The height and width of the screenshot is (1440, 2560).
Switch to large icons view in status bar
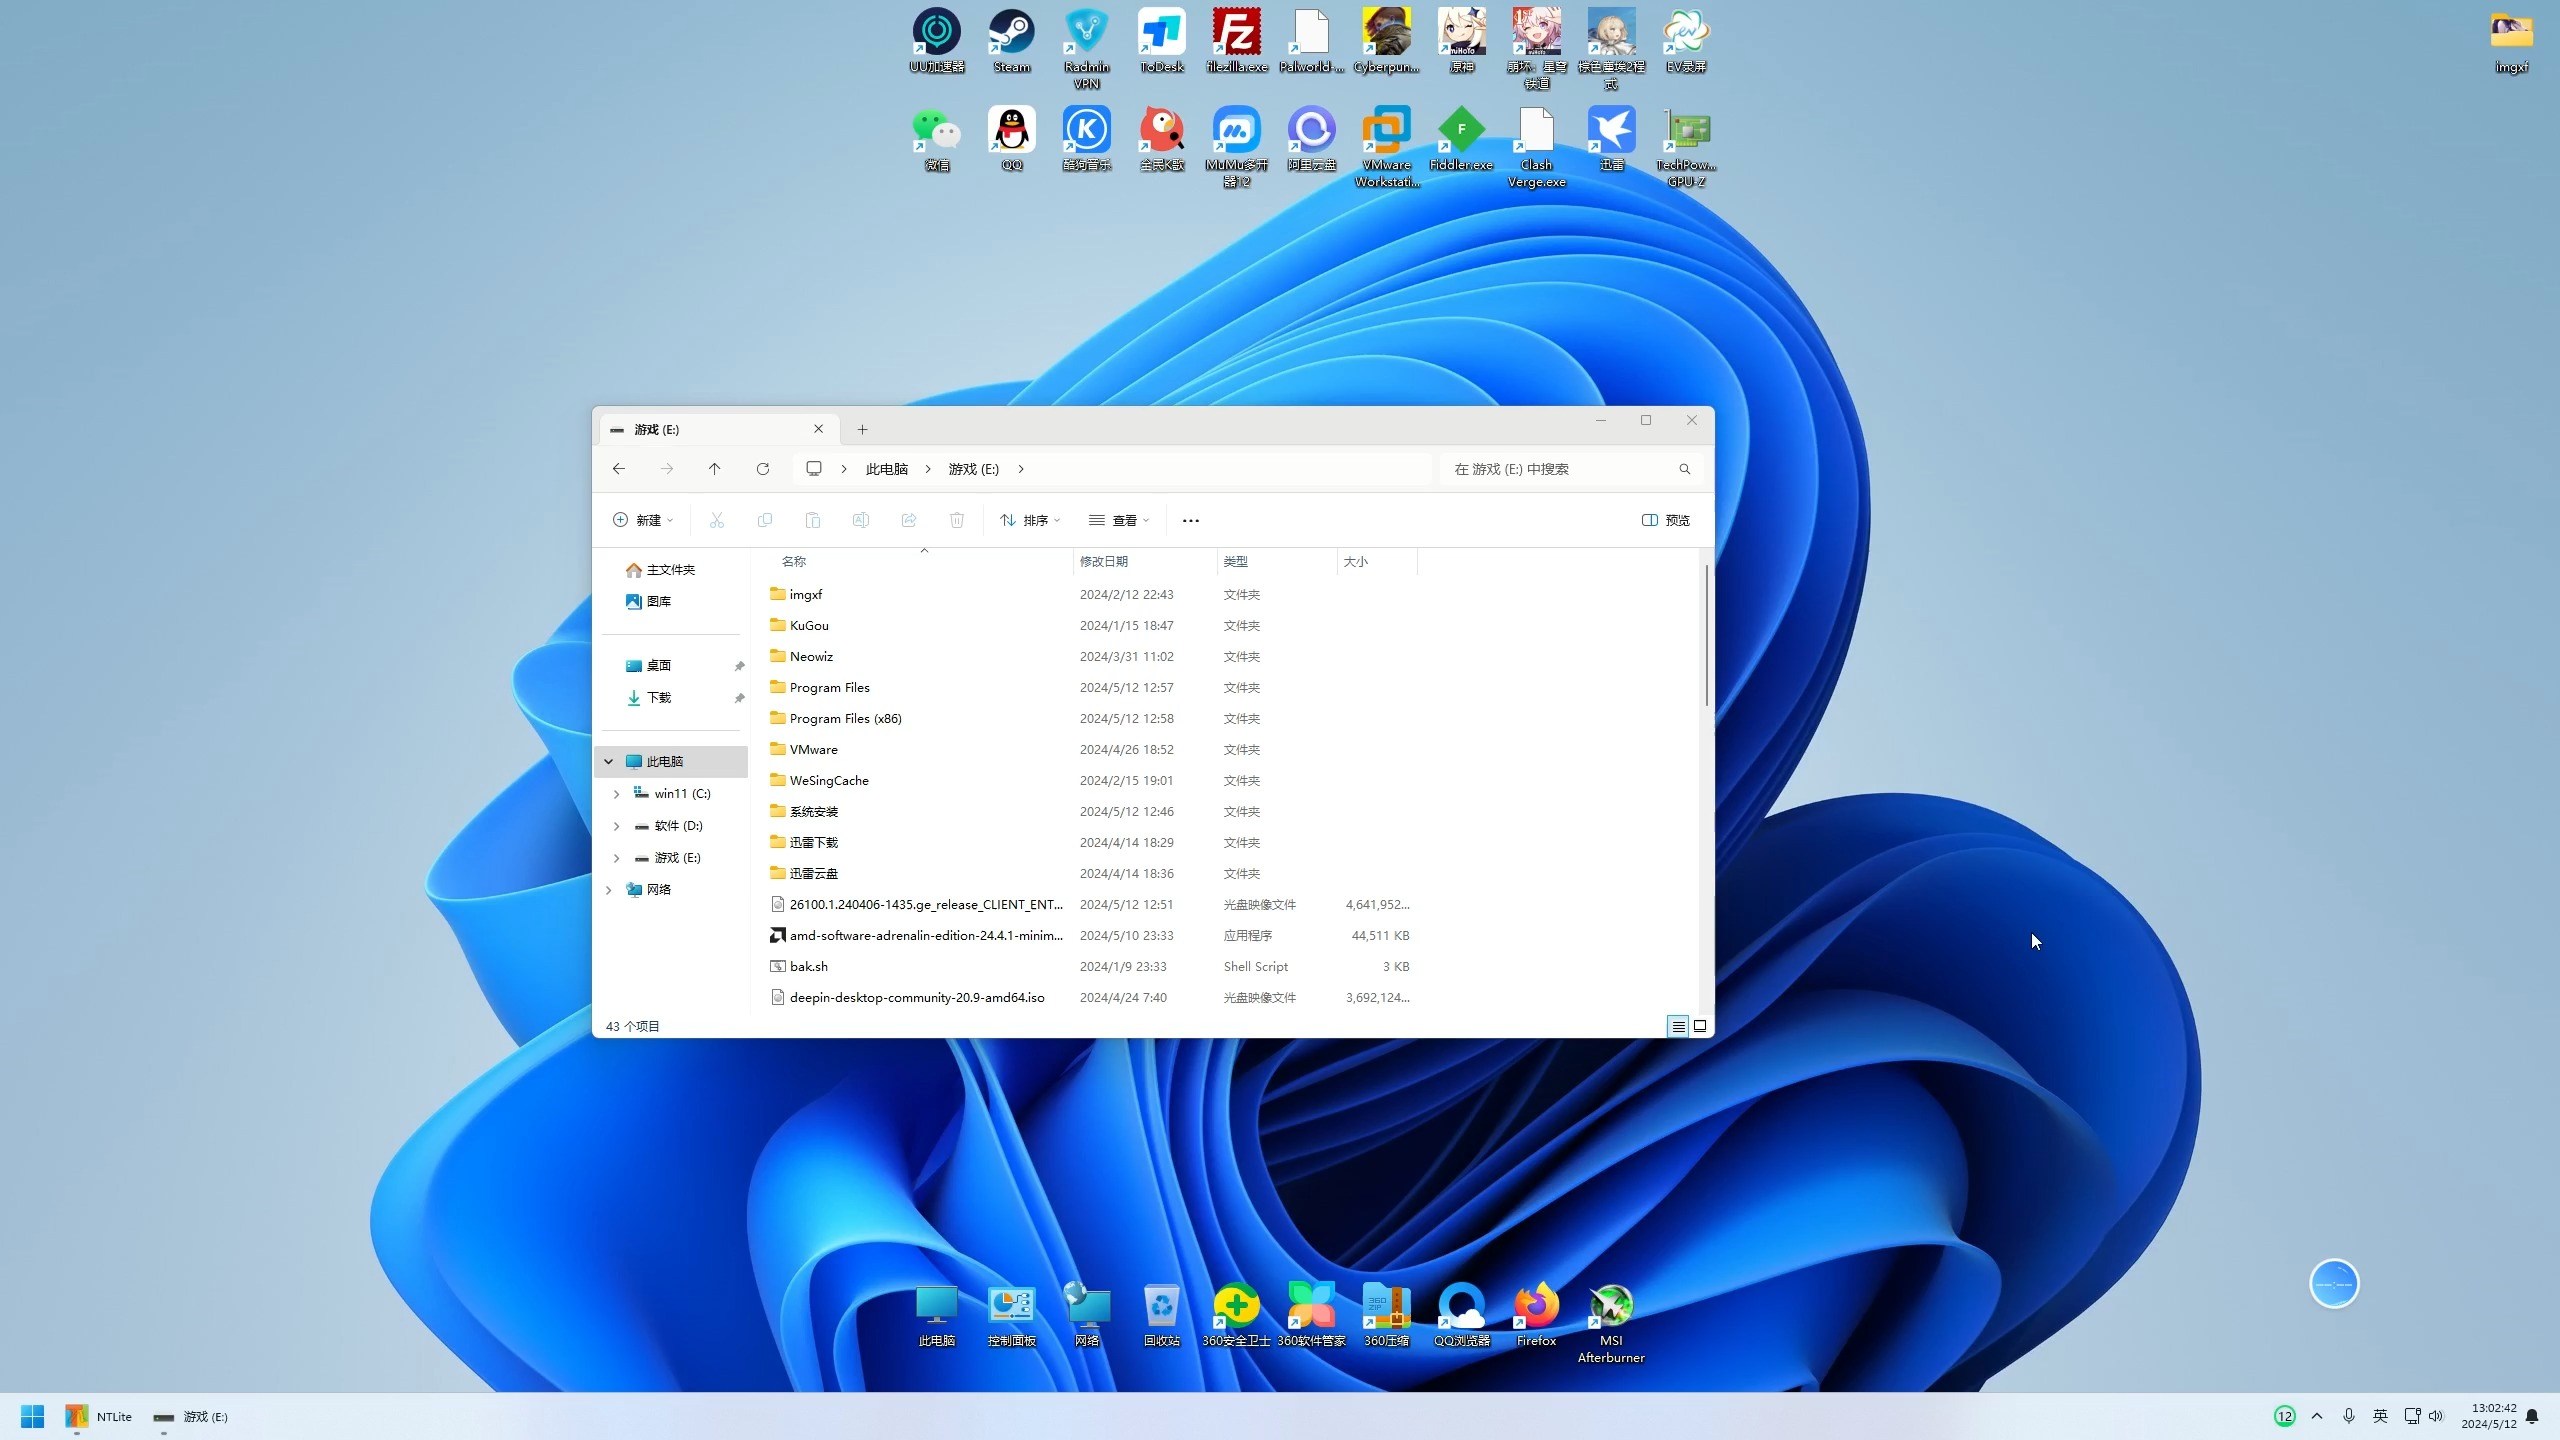(x=1700, y=1026)
